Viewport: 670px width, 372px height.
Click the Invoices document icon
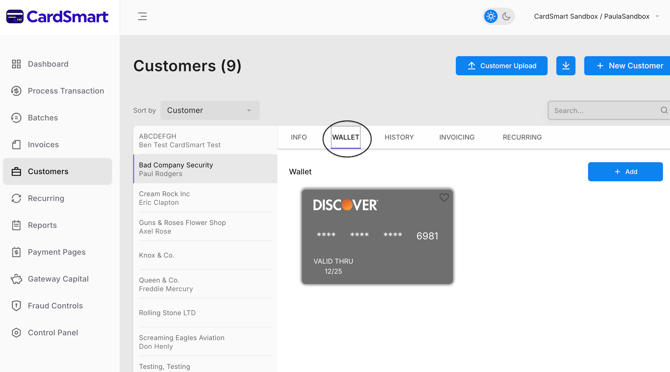pos(16,145)
